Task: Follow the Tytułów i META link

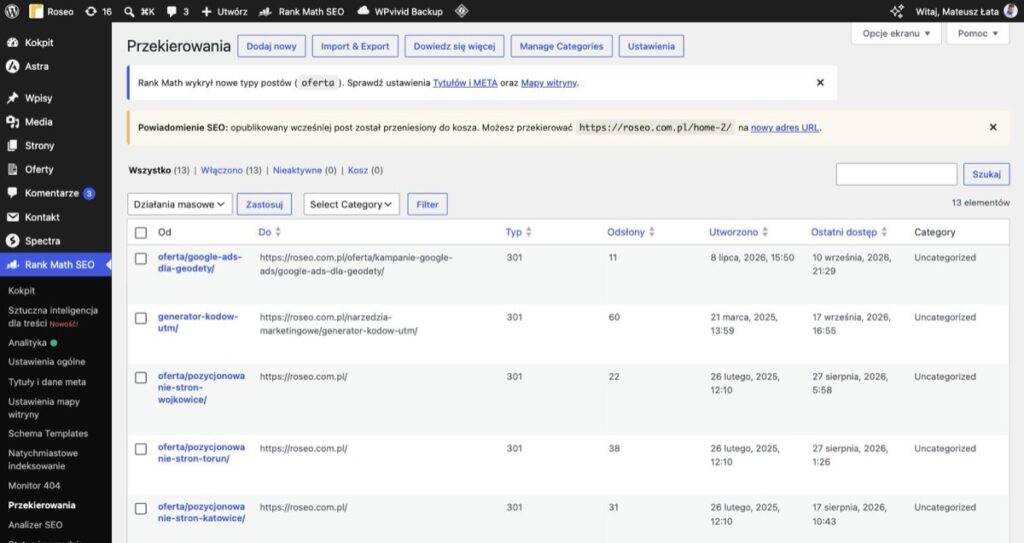Action: [x=465, y=83]
